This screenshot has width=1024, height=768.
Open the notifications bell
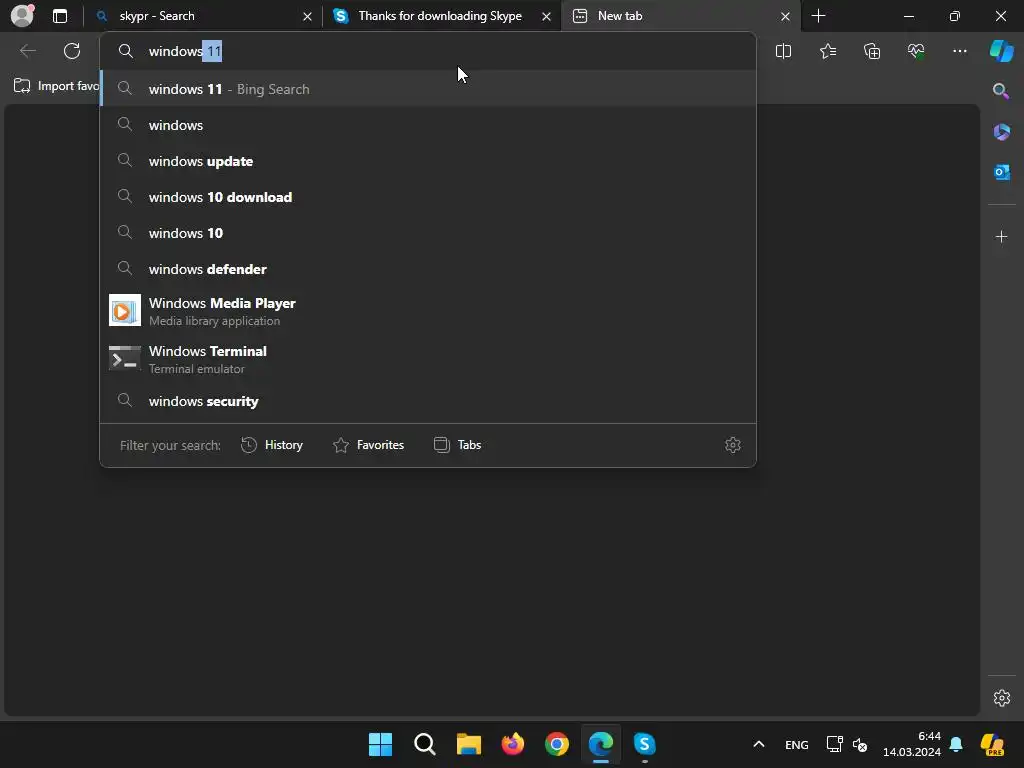[956, 744]
